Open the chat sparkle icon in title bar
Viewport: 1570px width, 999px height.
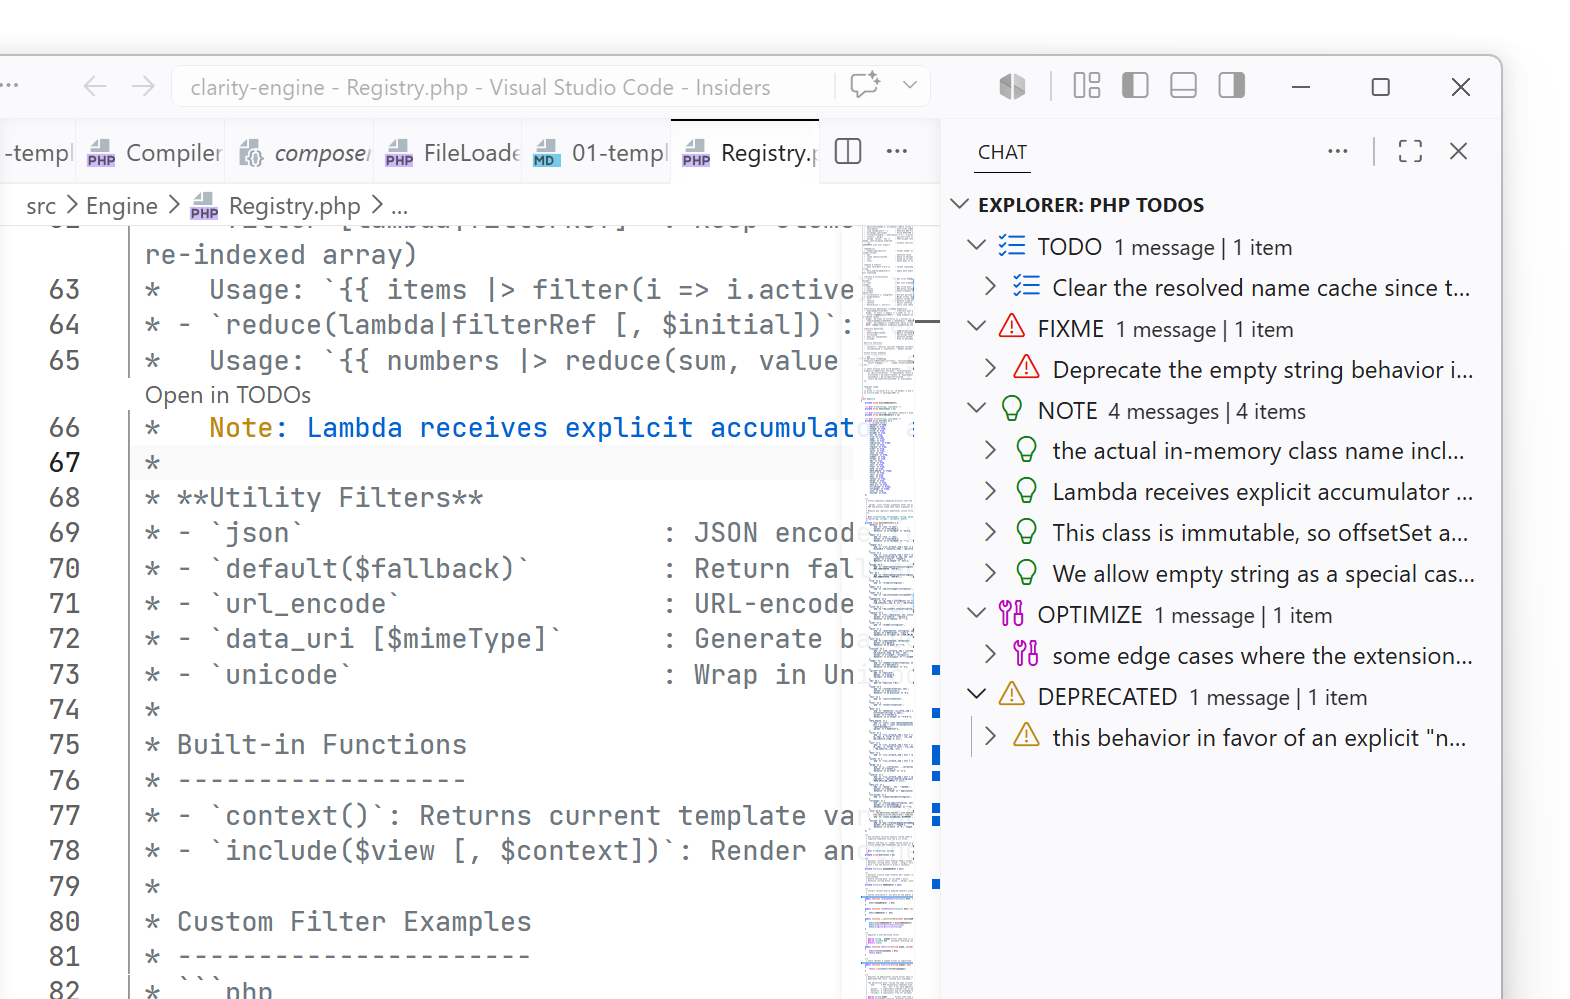pos(865,85)
